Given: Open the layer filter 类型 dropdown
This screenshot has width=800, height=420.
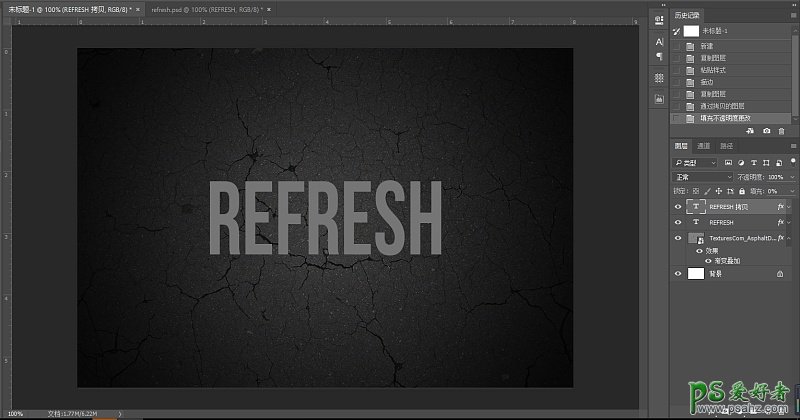Looking at the screenshot, I should 695,161.
